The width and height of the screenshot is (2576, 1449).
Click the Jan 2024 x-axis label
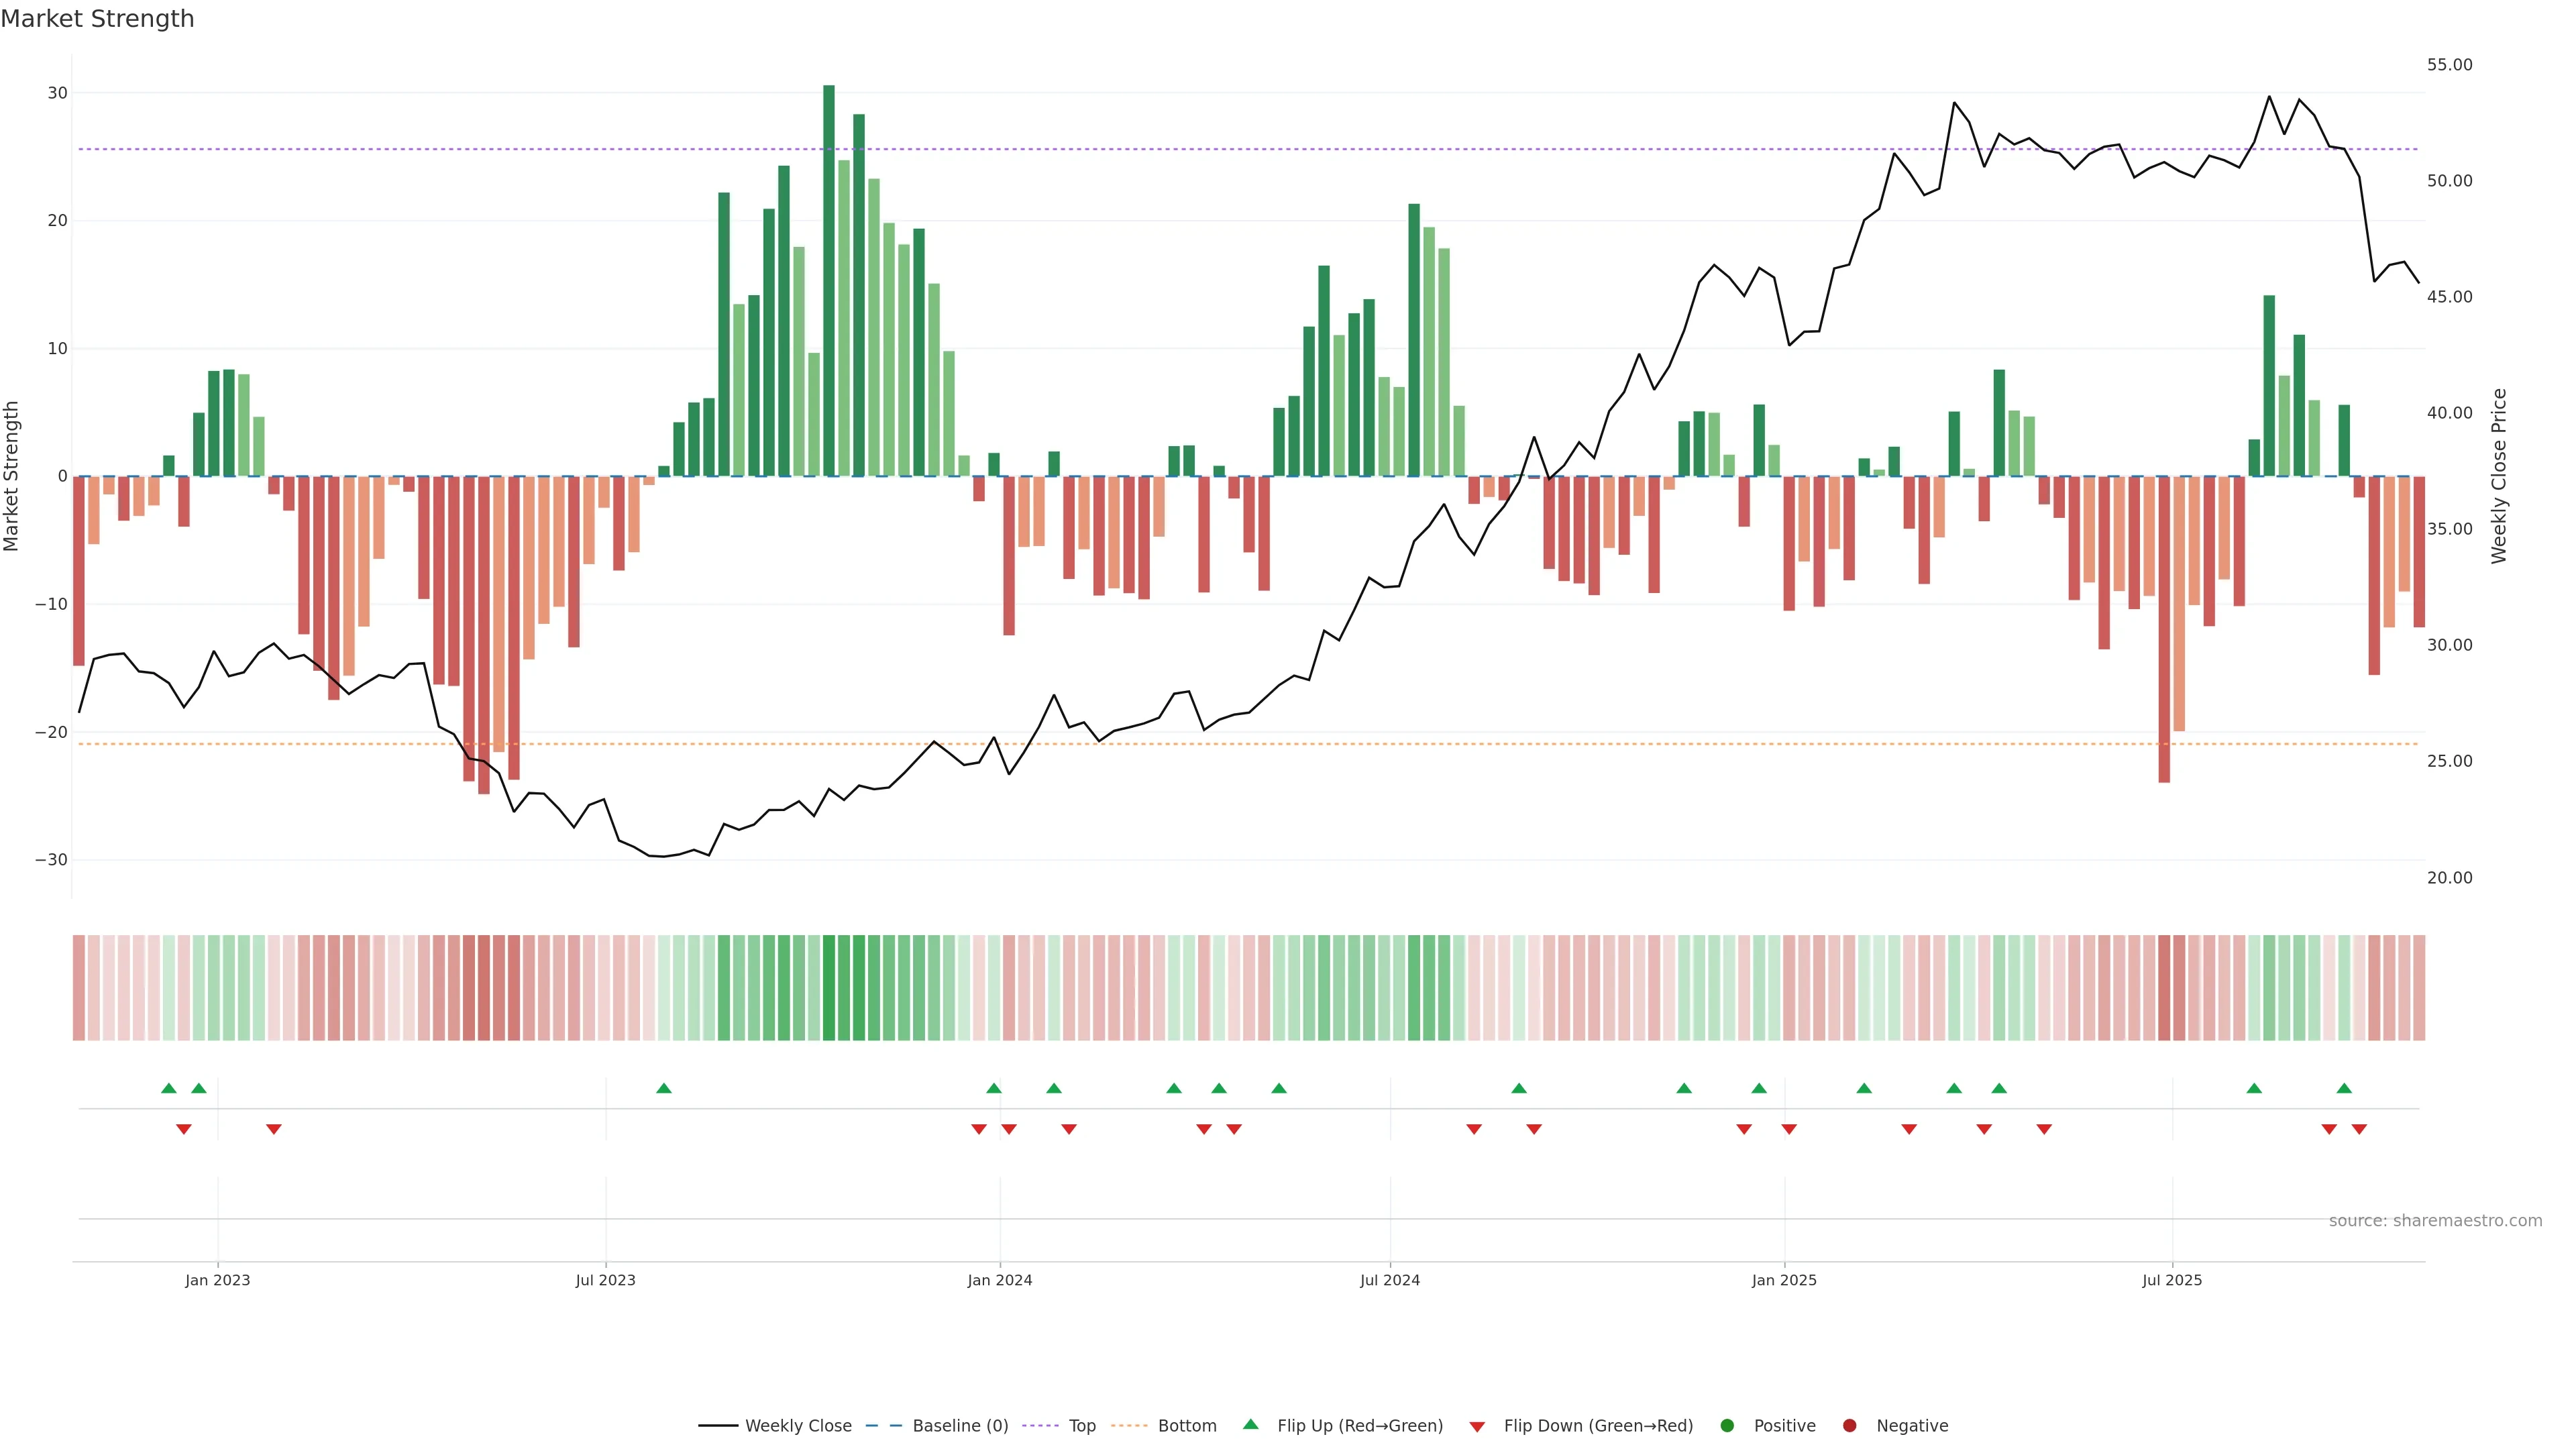click(999, 1280)
